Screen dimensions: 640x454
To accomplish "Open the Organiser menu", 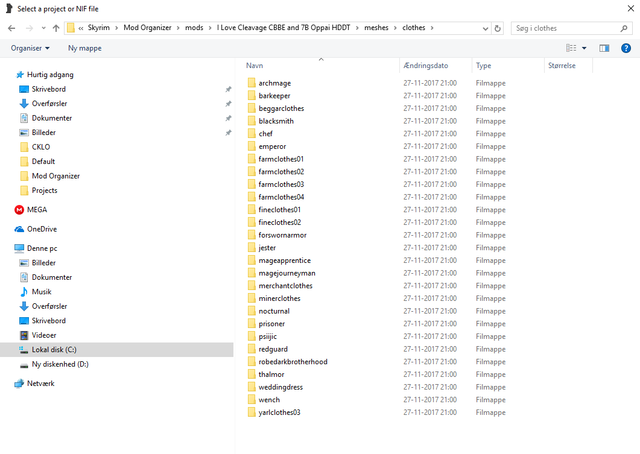I will pyautogui.click(x=30, y=48).
